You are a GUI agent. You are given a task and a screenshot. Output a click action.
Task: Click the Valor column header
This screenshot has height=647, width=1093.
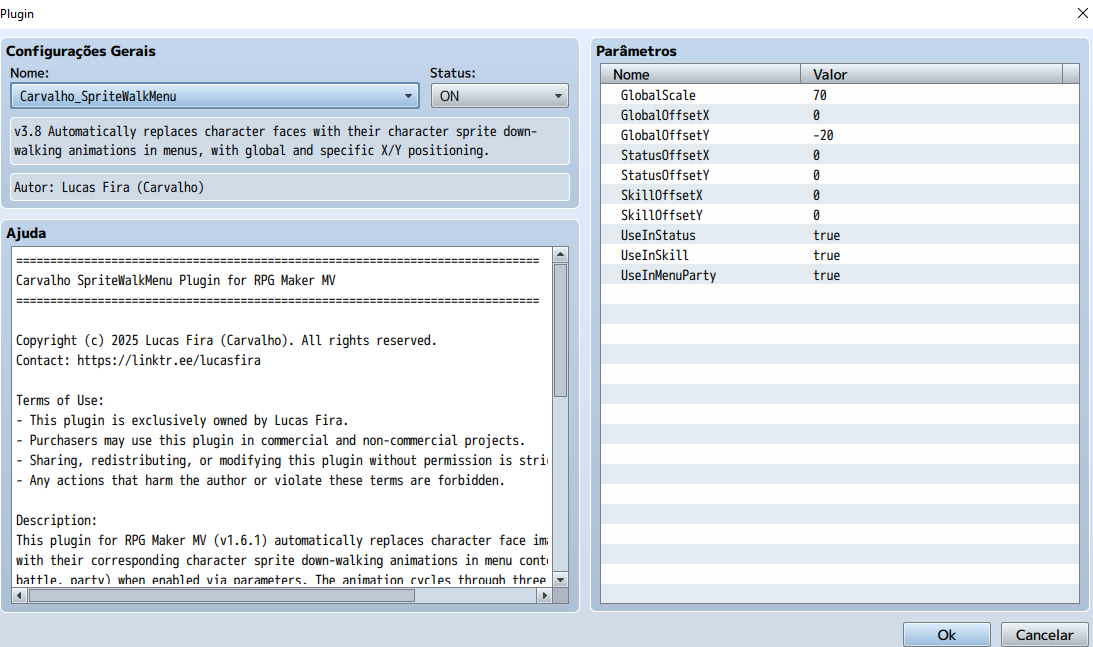tap(931, 75)
